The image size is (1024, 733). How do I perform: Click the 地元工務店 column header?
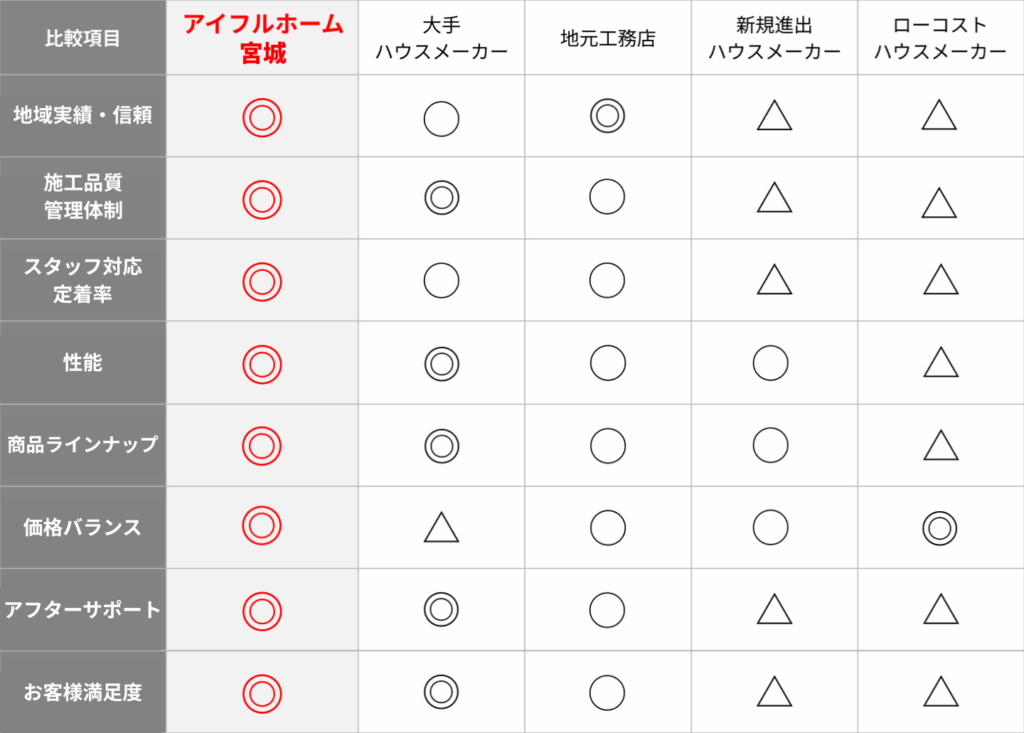(x=607, y=39)
